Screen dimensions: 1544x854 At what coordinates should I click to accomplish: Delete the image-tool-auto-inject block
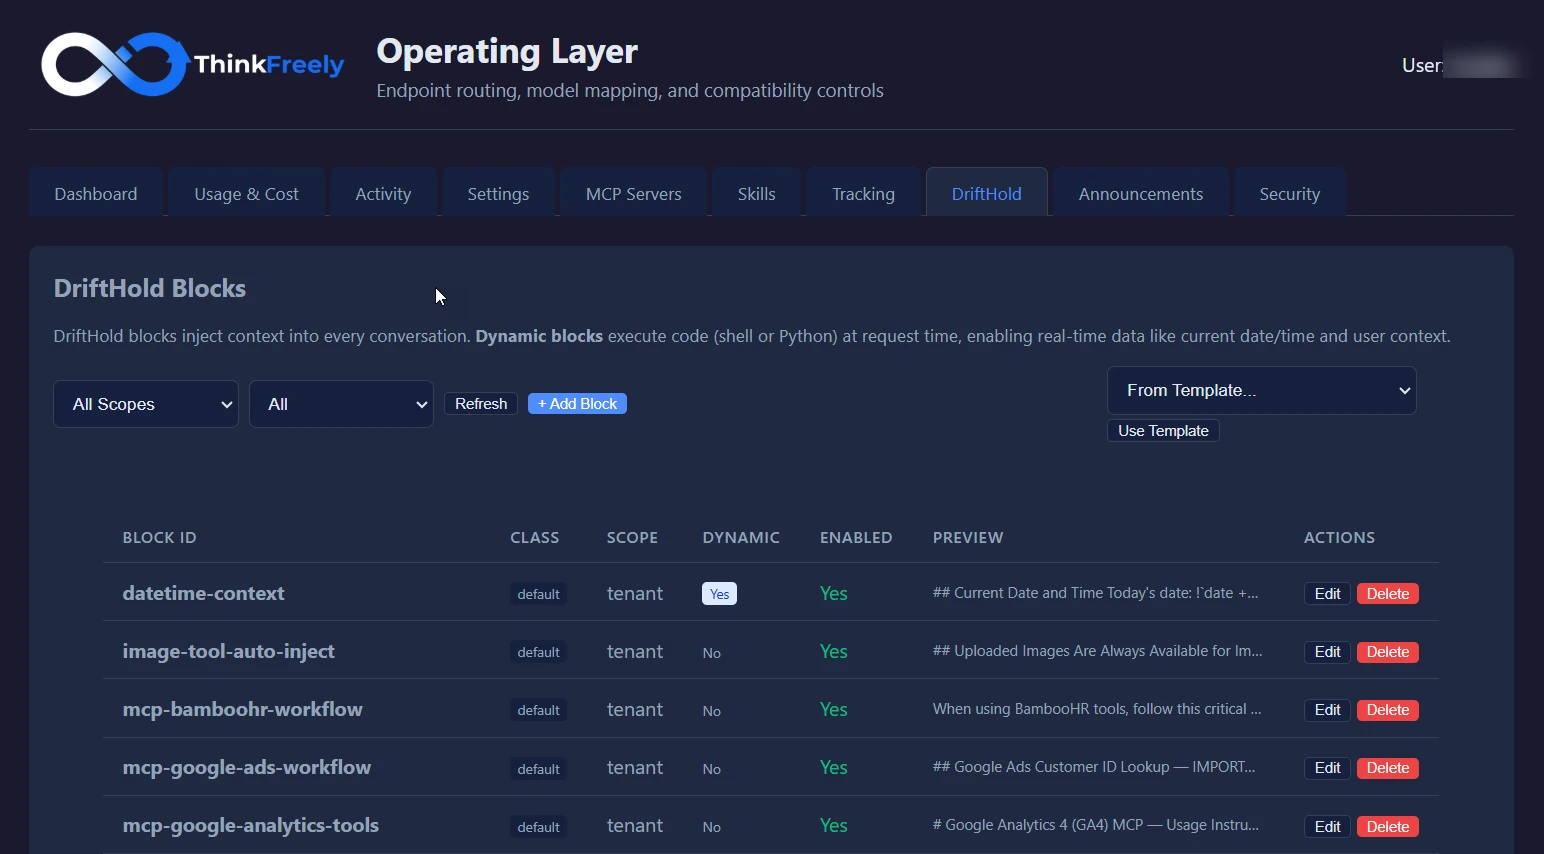pos(1388,652)
